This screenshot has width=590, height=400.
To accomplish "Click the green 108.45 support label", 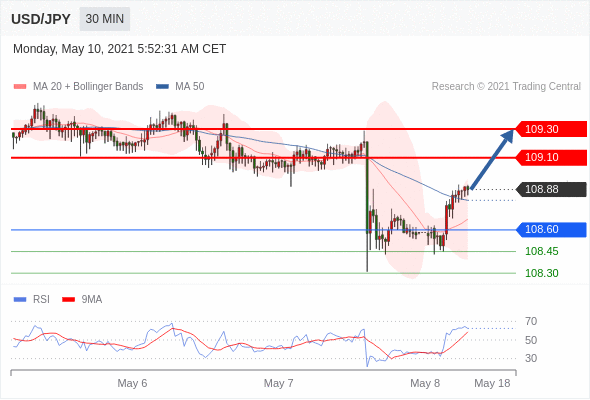I will [541, 251].
